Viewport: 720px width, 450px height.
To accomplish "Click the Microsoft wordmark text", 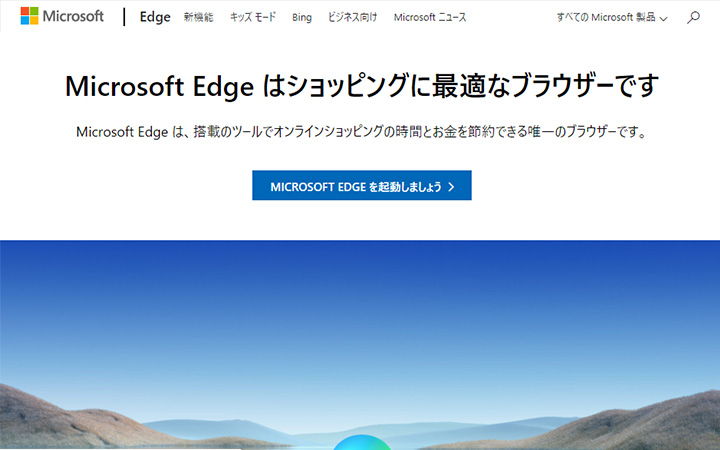I will (73, 17).
